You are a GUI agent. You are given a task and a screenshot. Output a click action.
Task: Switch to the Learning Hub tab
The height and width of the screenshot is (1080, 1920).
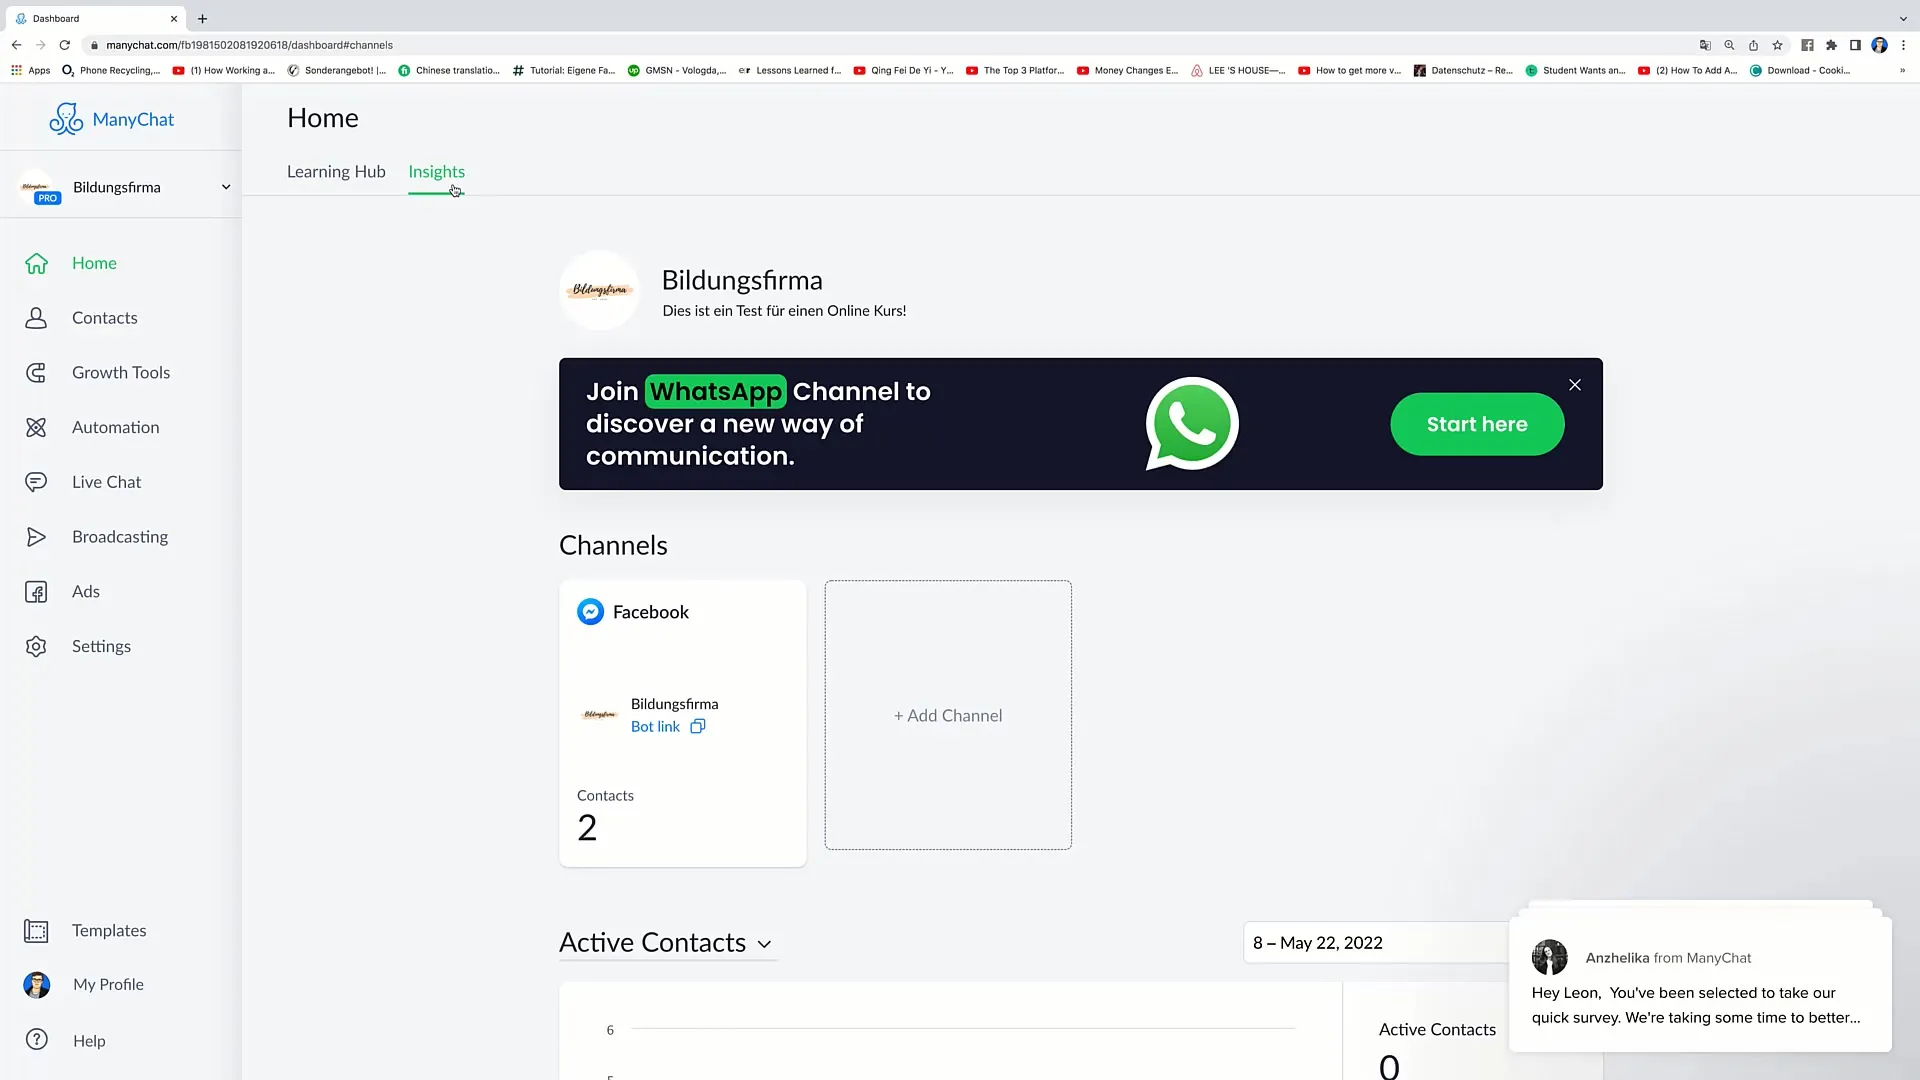(x=336, y=170)
